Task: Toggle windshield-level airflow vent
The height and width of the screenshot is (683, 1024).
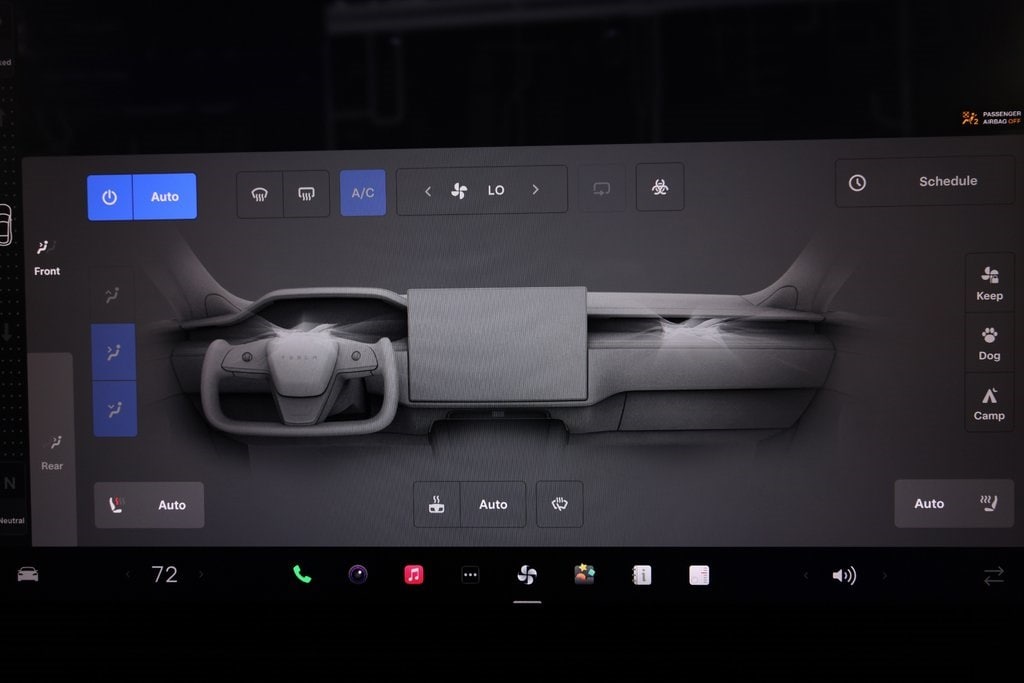Action: click(113, 294)
